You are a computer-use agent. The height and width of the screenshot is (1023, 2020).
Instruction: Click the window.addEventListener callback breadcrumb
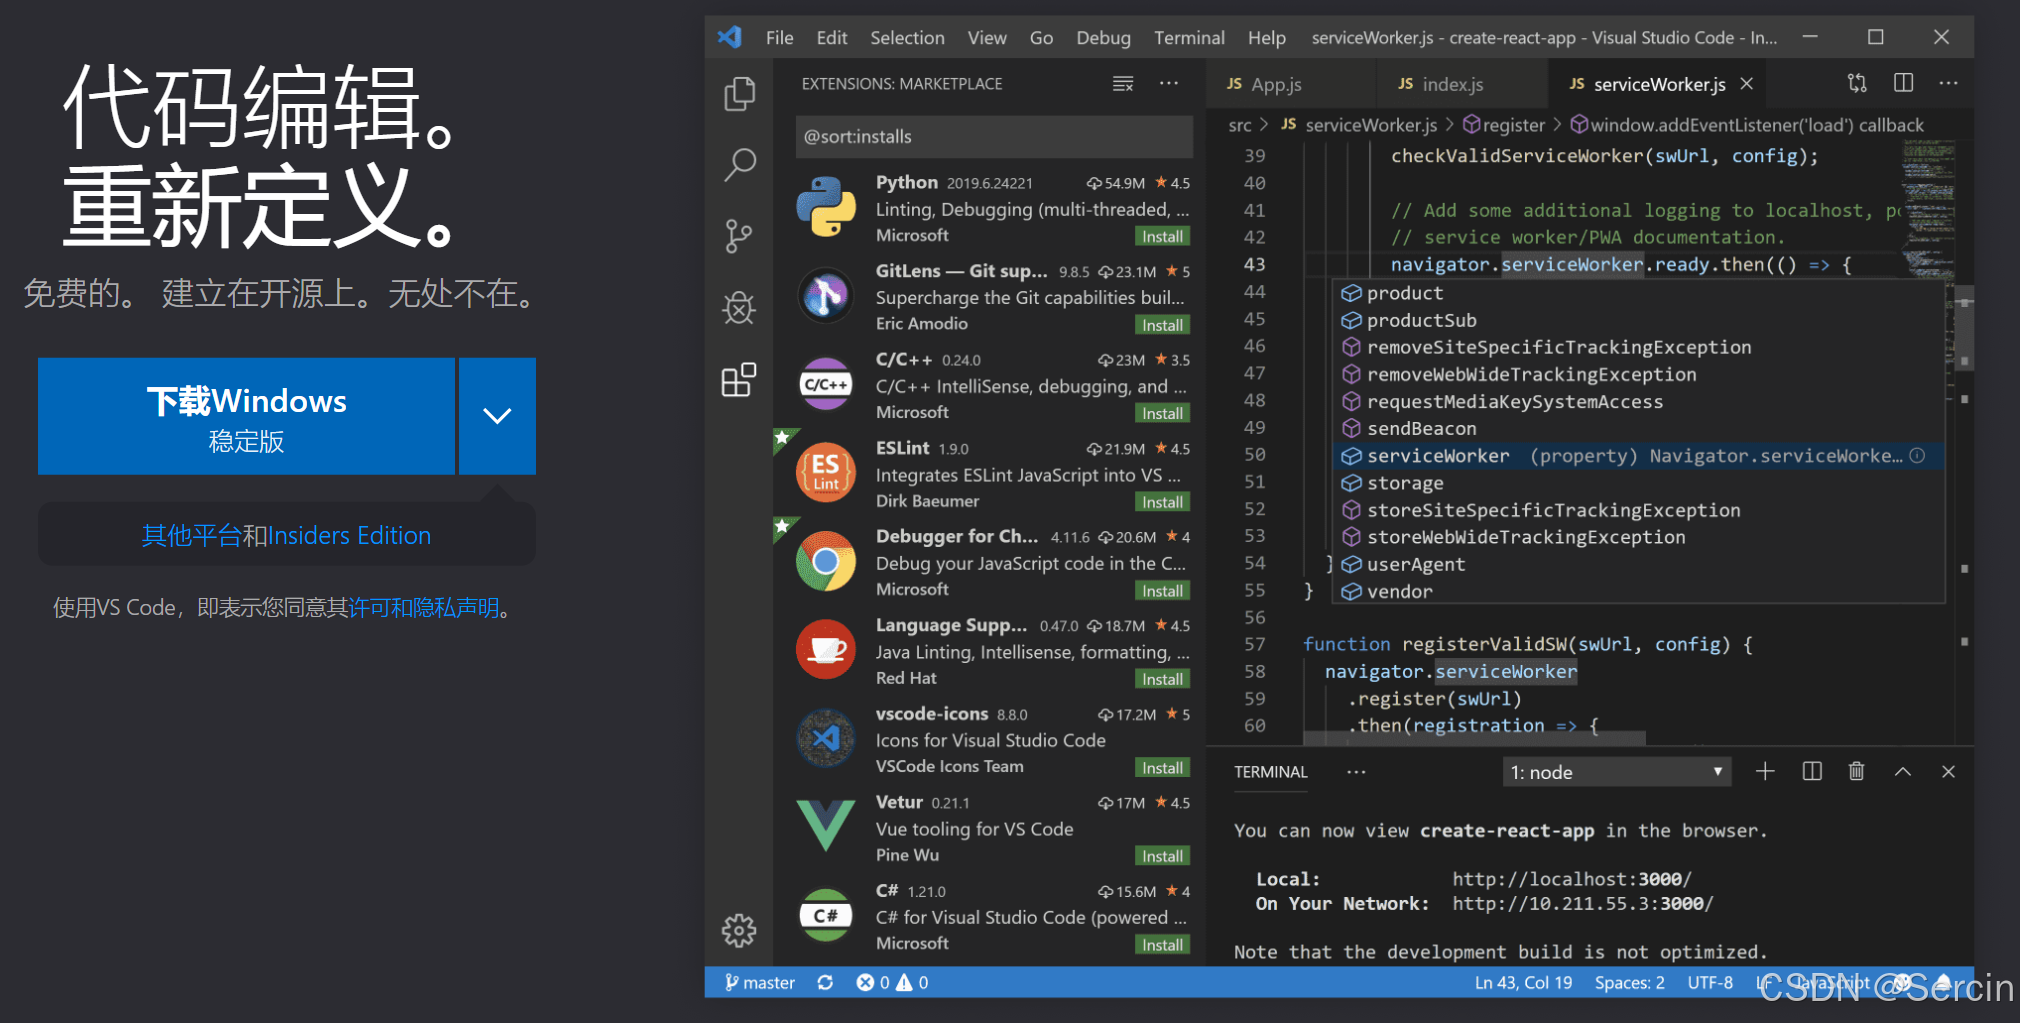tap(1747, 125)
